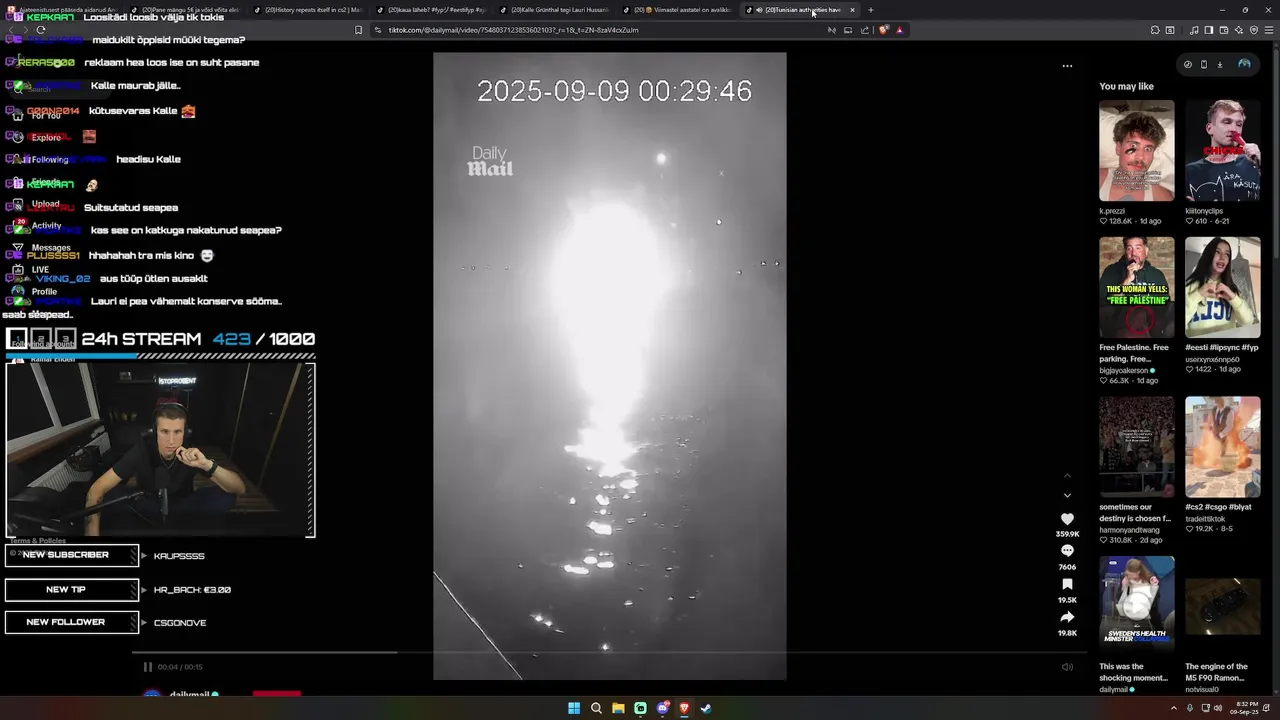The height and width of the screenshot is (720, 1280).
Task: Bookmark the video with the favorites icon
Action: (x=1067, y=584)
